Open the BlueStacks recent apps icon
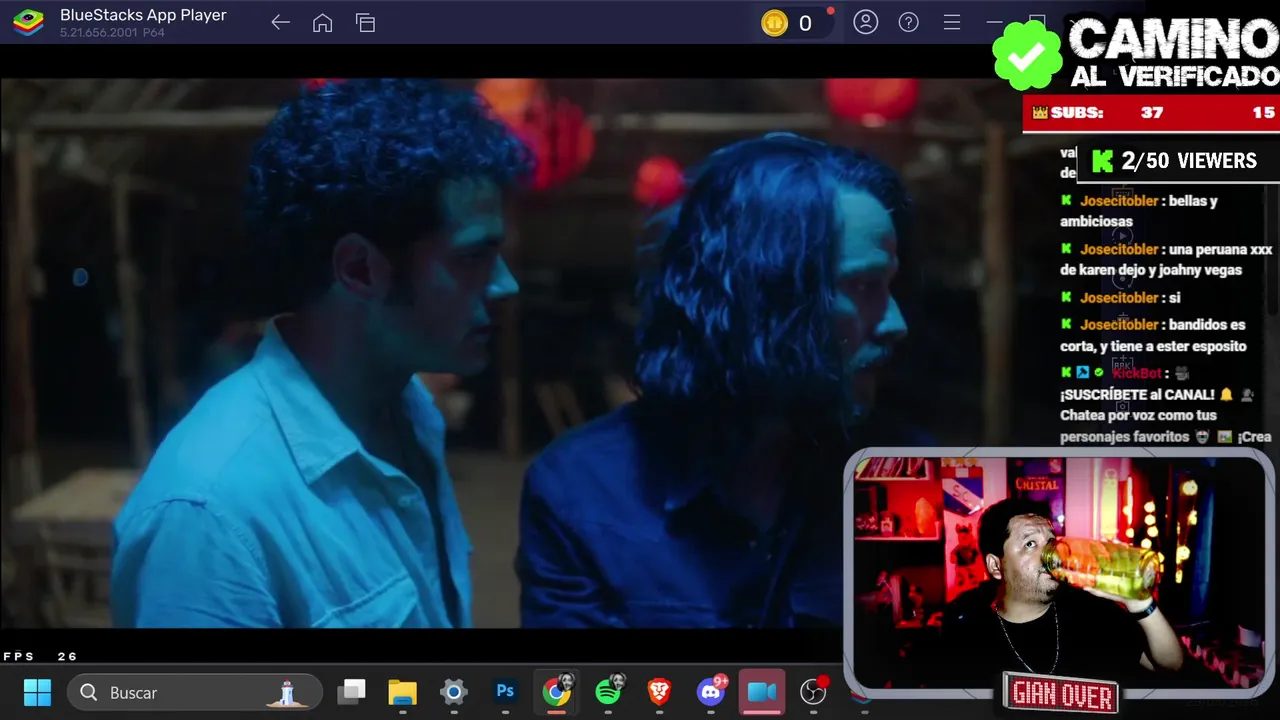Screen dimensions: 1280x720 (365, 22)
